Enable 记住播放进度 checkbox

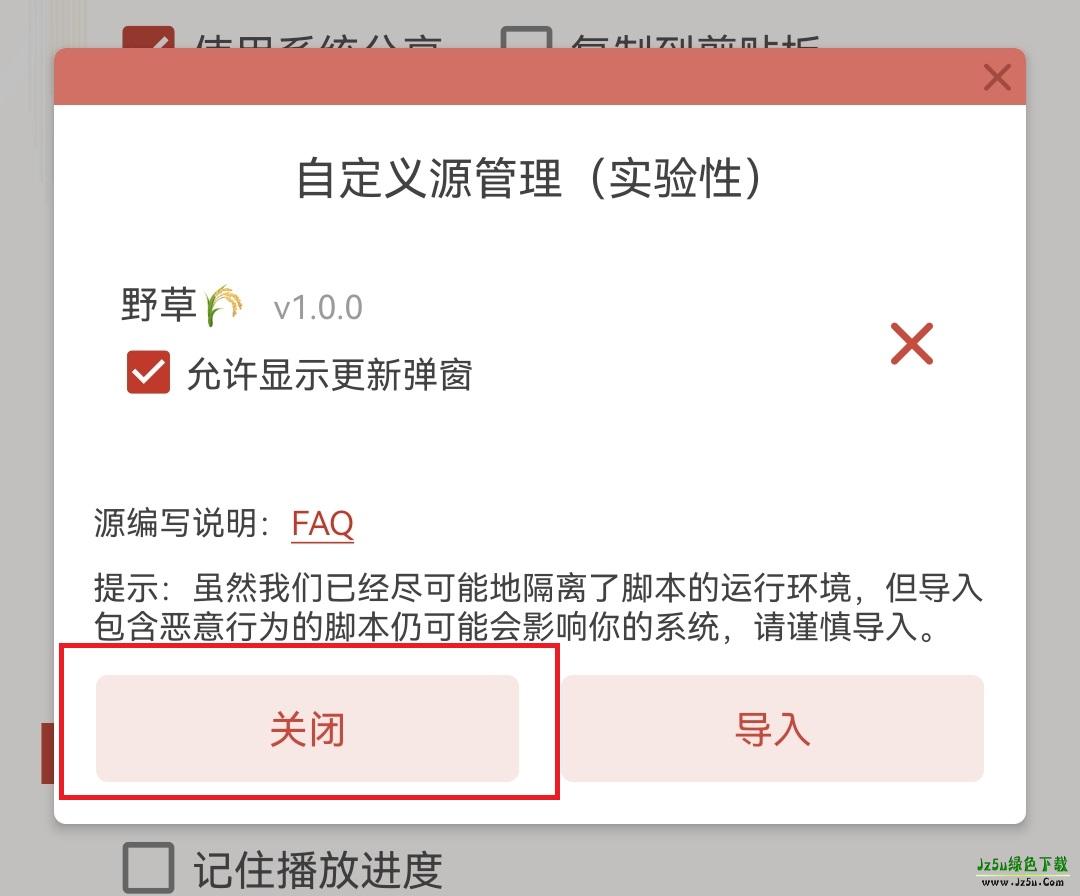pyautogui.click(x=148, y=866)
